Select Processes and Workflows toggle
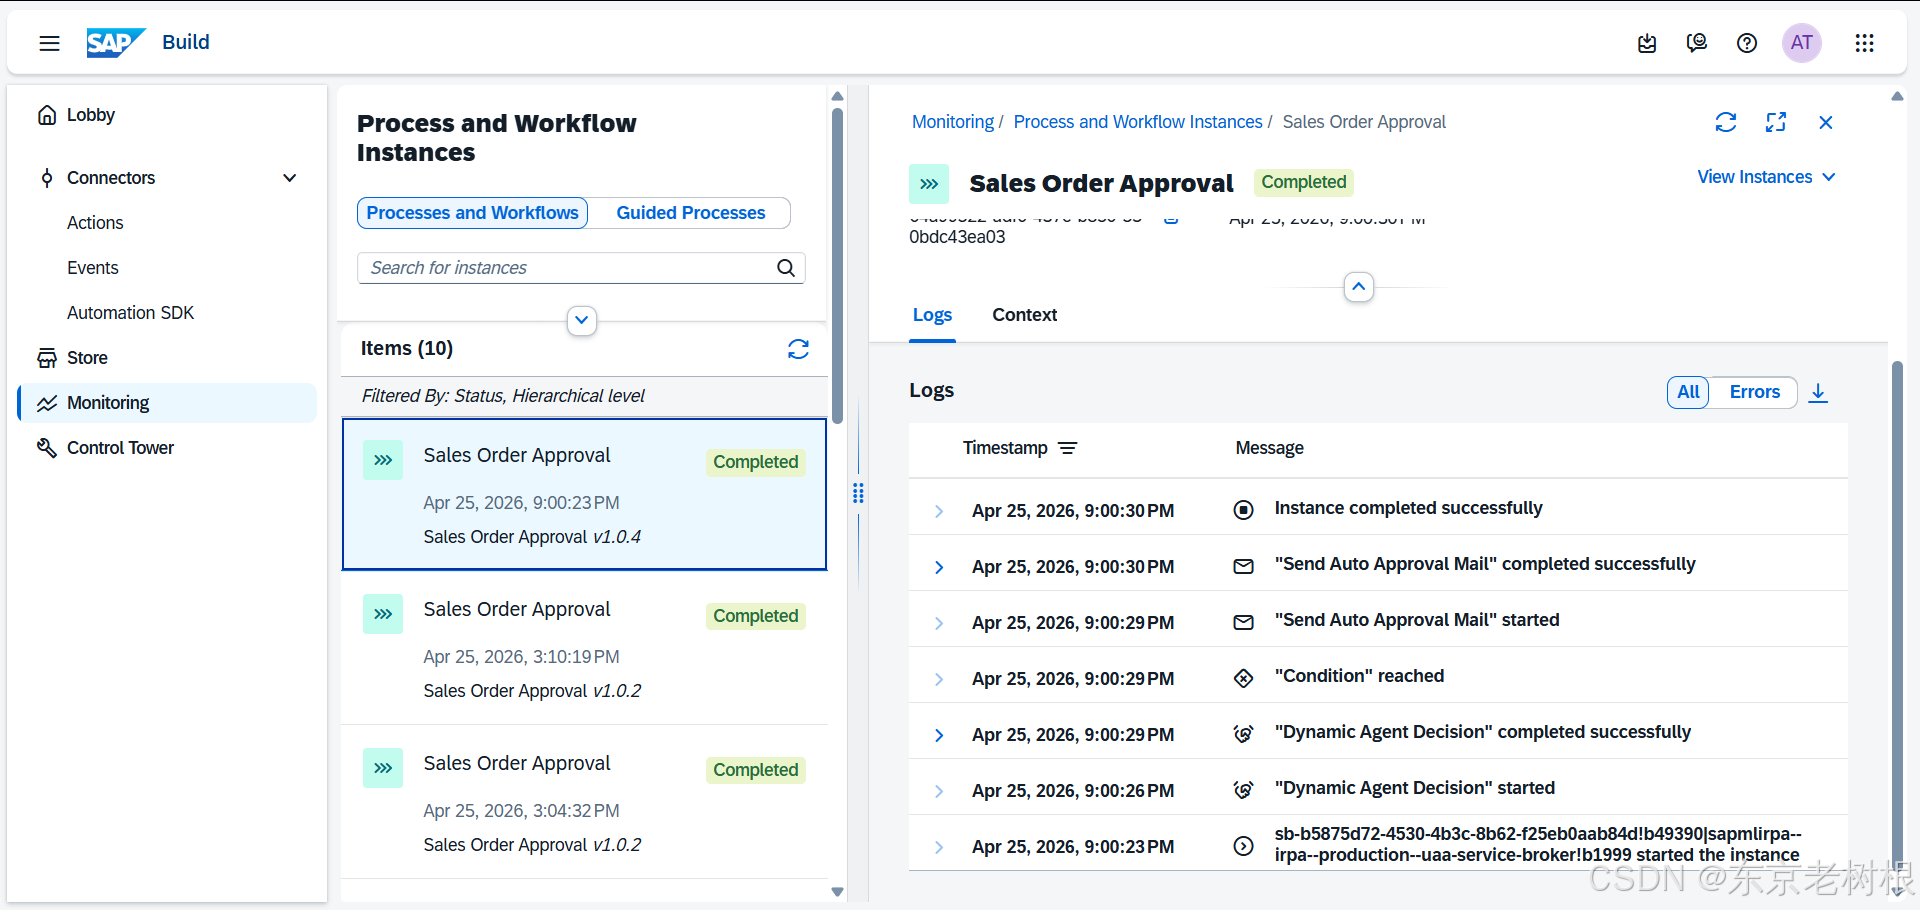This screenshot has height=910, width=1920. tap(473, 213)
